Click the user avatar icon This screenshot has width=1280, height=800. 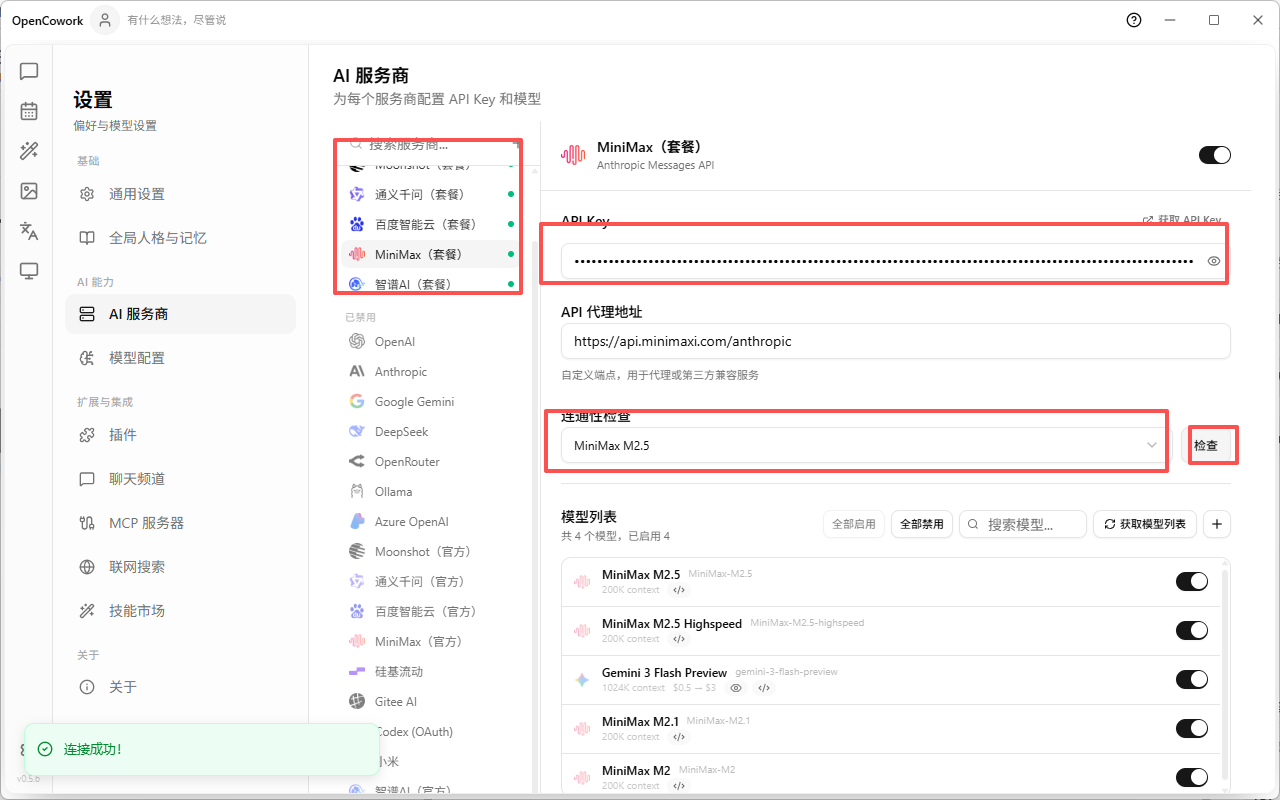pyautogui.click(x=105, y=20)
